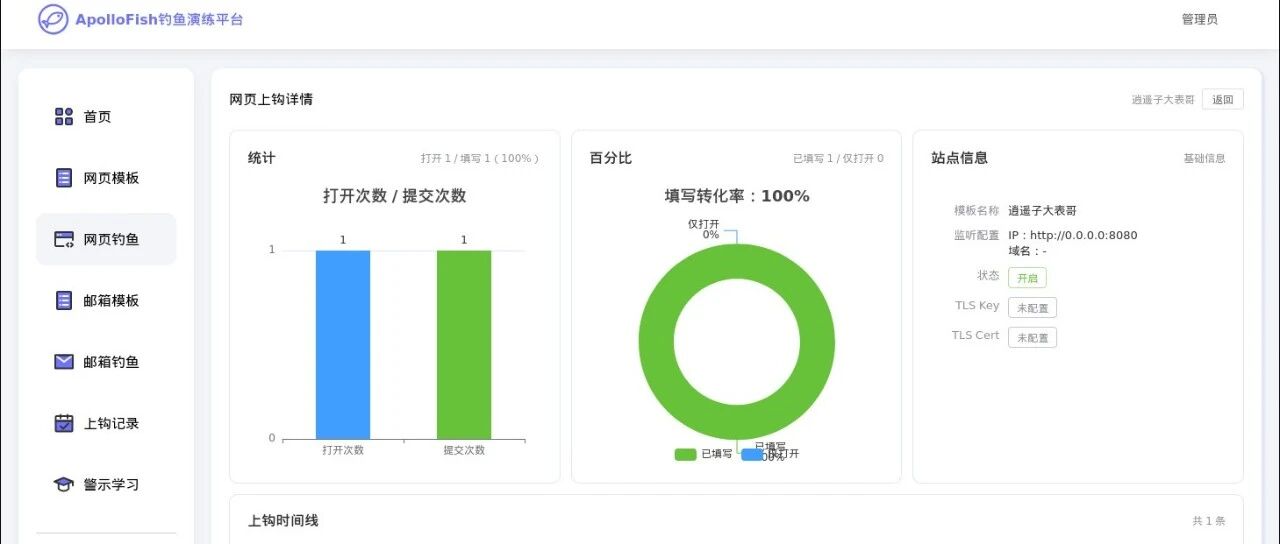This screenshot has height=544, width=1280.
Task: Click the 邮箱模板 document icon
Action: (64, 300)
